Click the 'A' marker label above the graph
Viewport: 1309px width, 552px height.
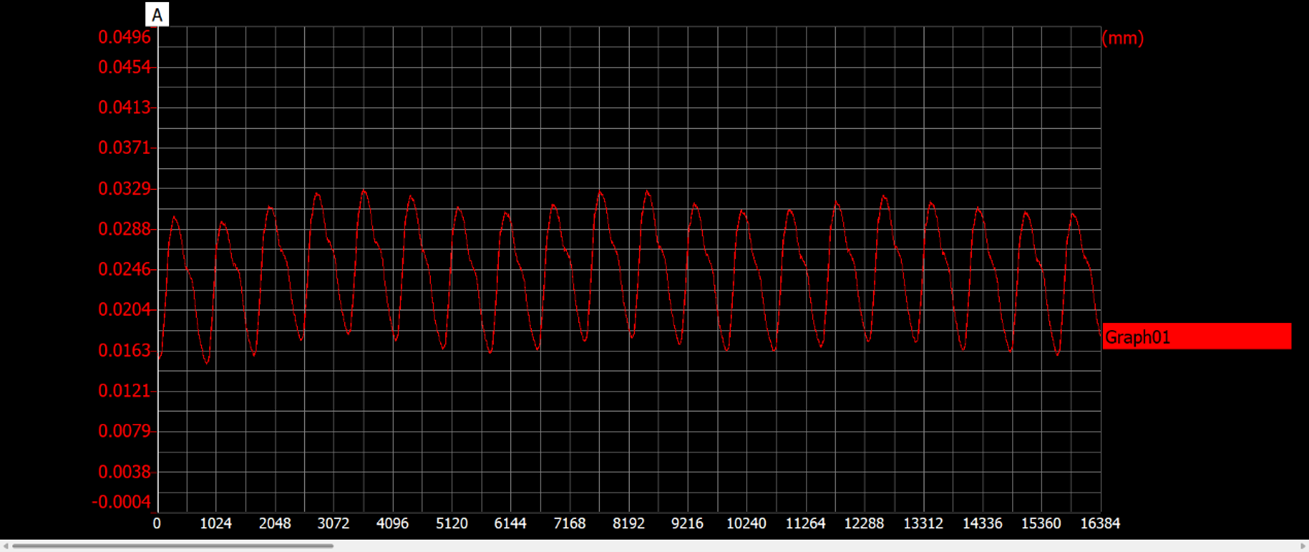[x=157, y=15]
